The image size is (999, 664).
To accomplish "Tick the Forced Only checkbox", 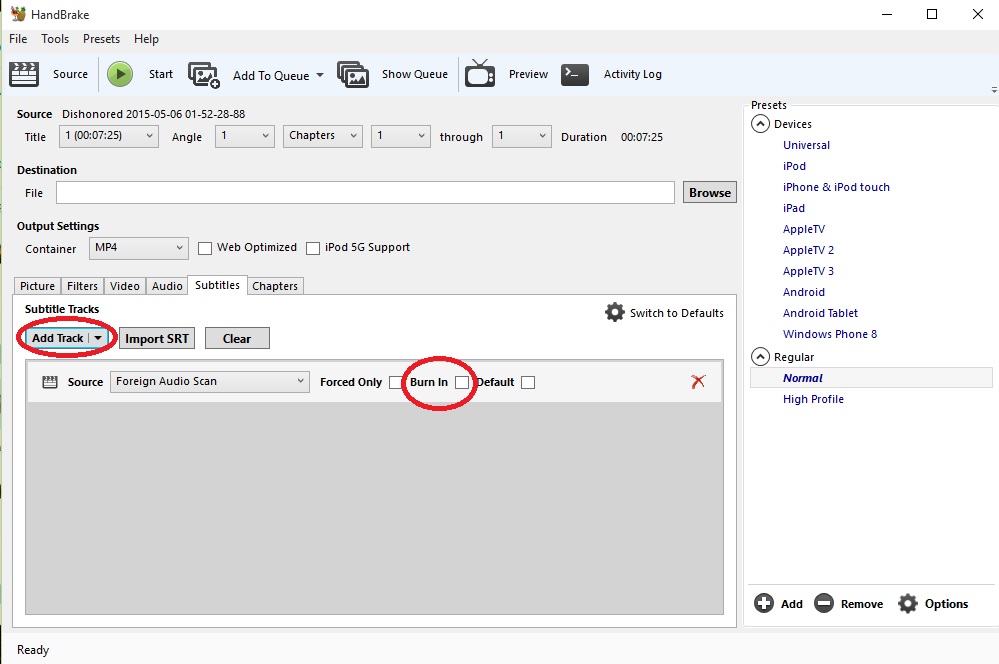I will pyautogui.click(x=396, y=382).
